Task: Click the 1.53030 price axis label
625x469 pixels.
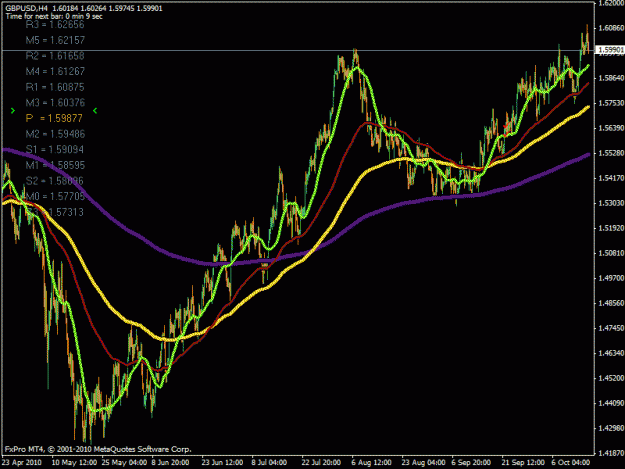Action: pos(611,203)
